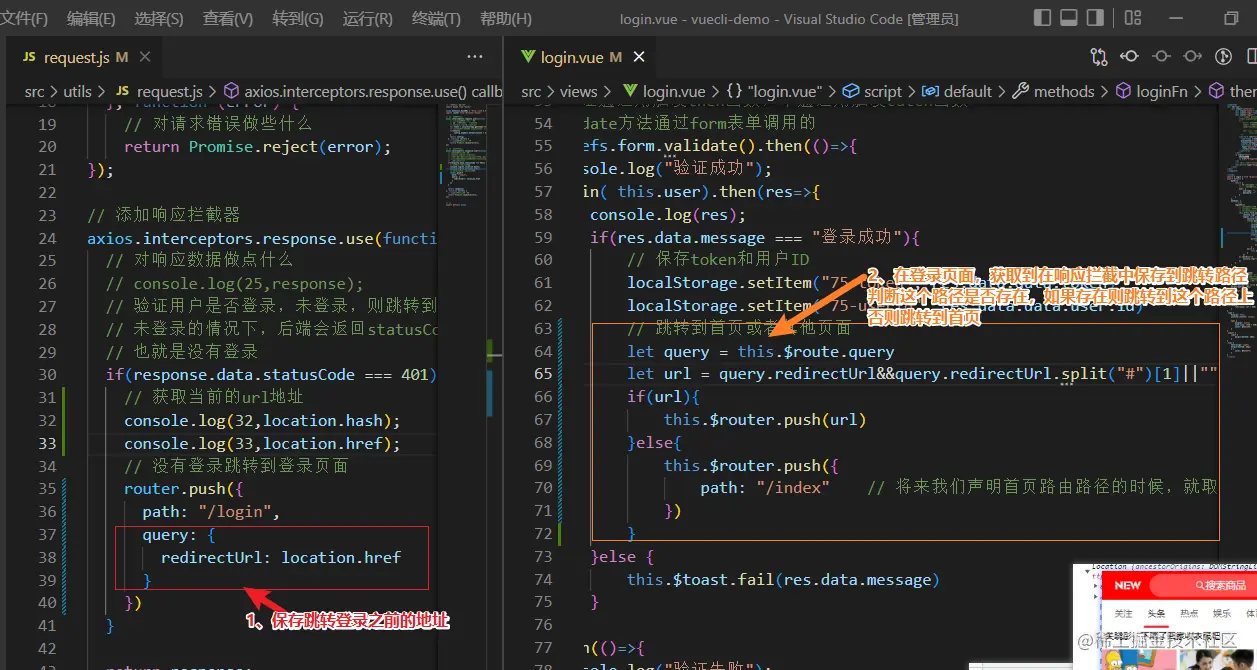Click the cube icon before axios.interceptors breadcrumb

click(x=231, y=91)
